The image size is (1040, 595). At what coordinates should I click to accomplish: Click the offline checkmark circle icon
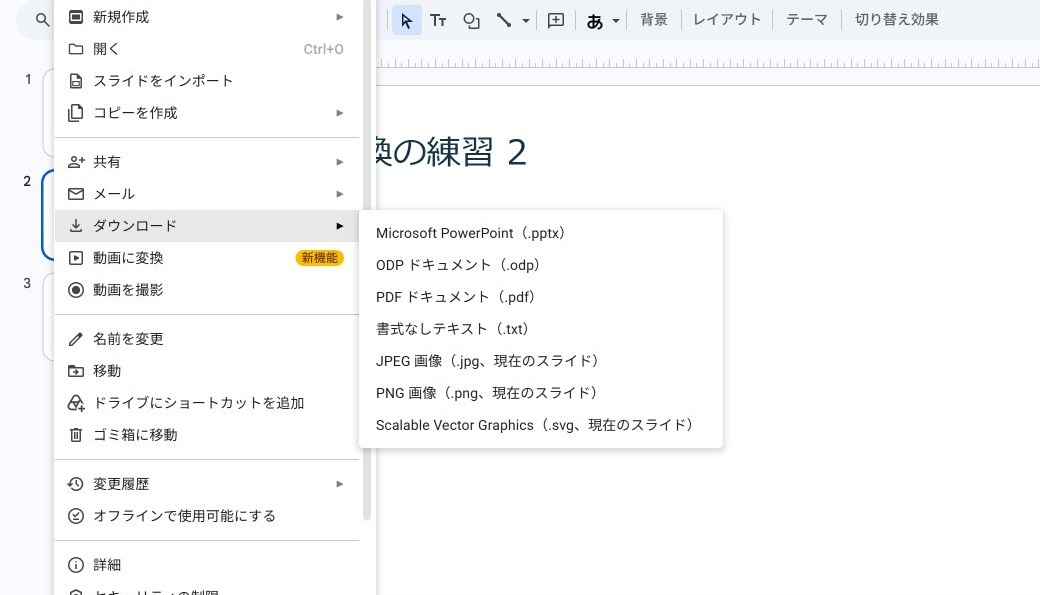pyautogui.click(x=76, y=516)
